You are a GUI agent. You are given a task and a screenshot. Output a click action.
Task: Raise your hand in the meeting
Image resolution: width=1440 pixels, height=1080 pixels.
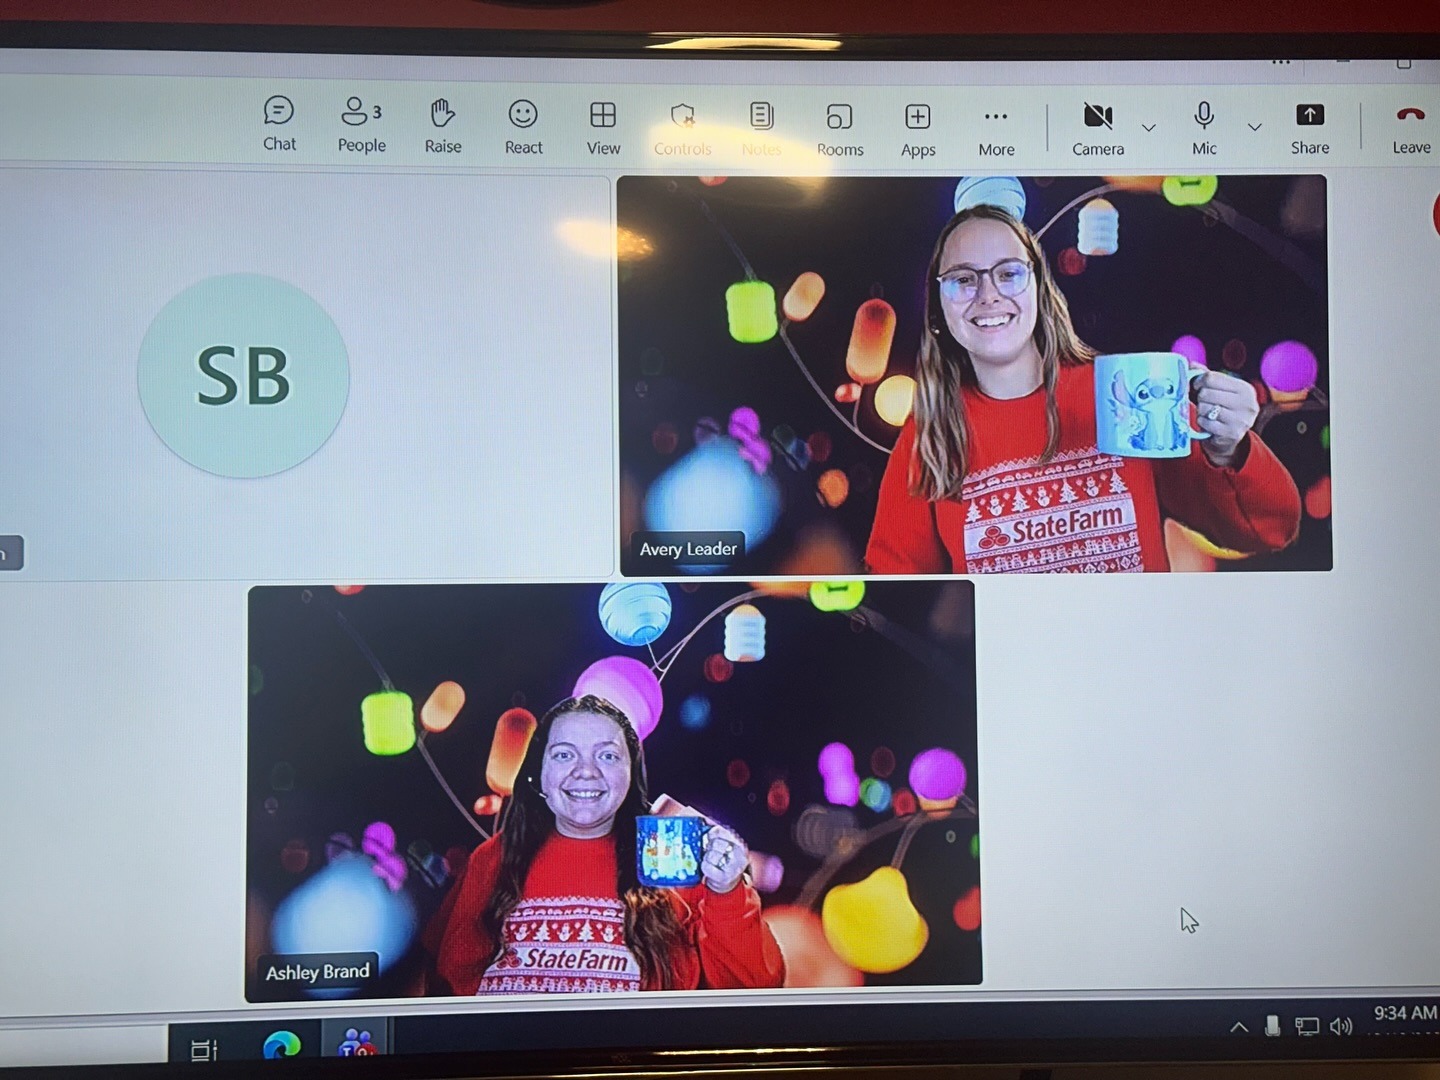pos(443,125)
